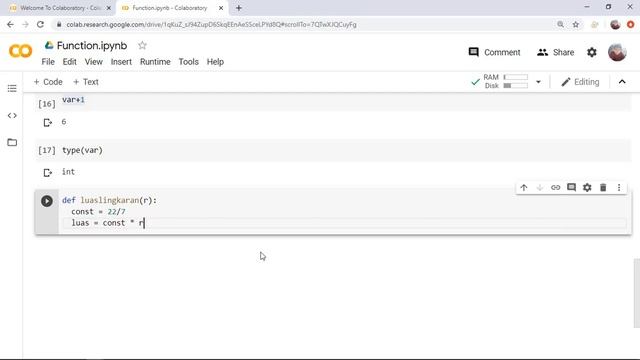Add a comment to the cell
The image size is (640, 360).
click(571, 187)
